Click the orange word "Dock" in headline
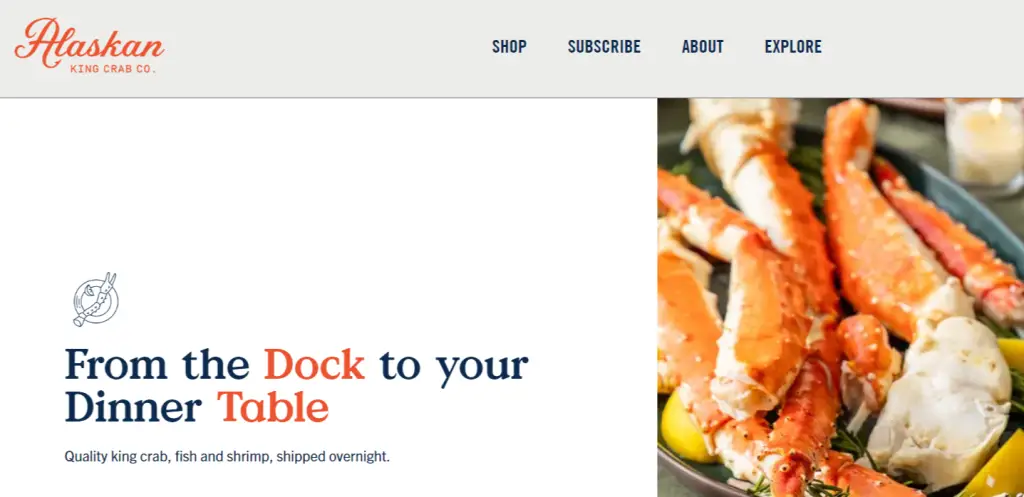Screen dimensions: 1024x497 point(314,365)
